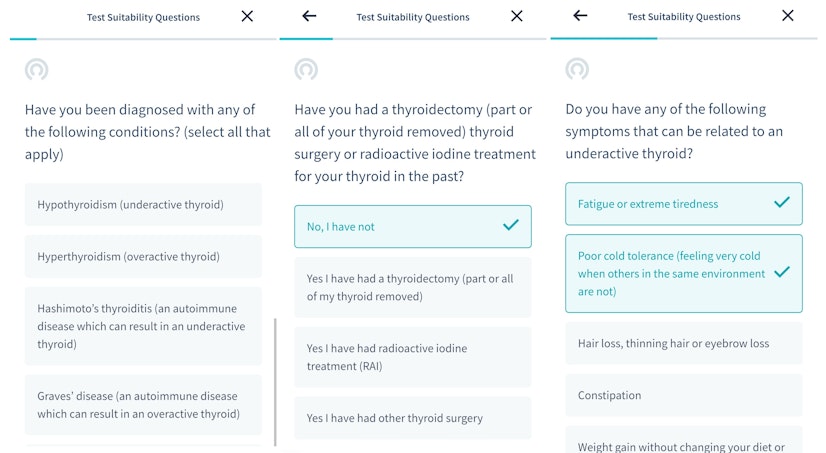
Task: Close the right symptoms question panel
Action: click(787, 16)
